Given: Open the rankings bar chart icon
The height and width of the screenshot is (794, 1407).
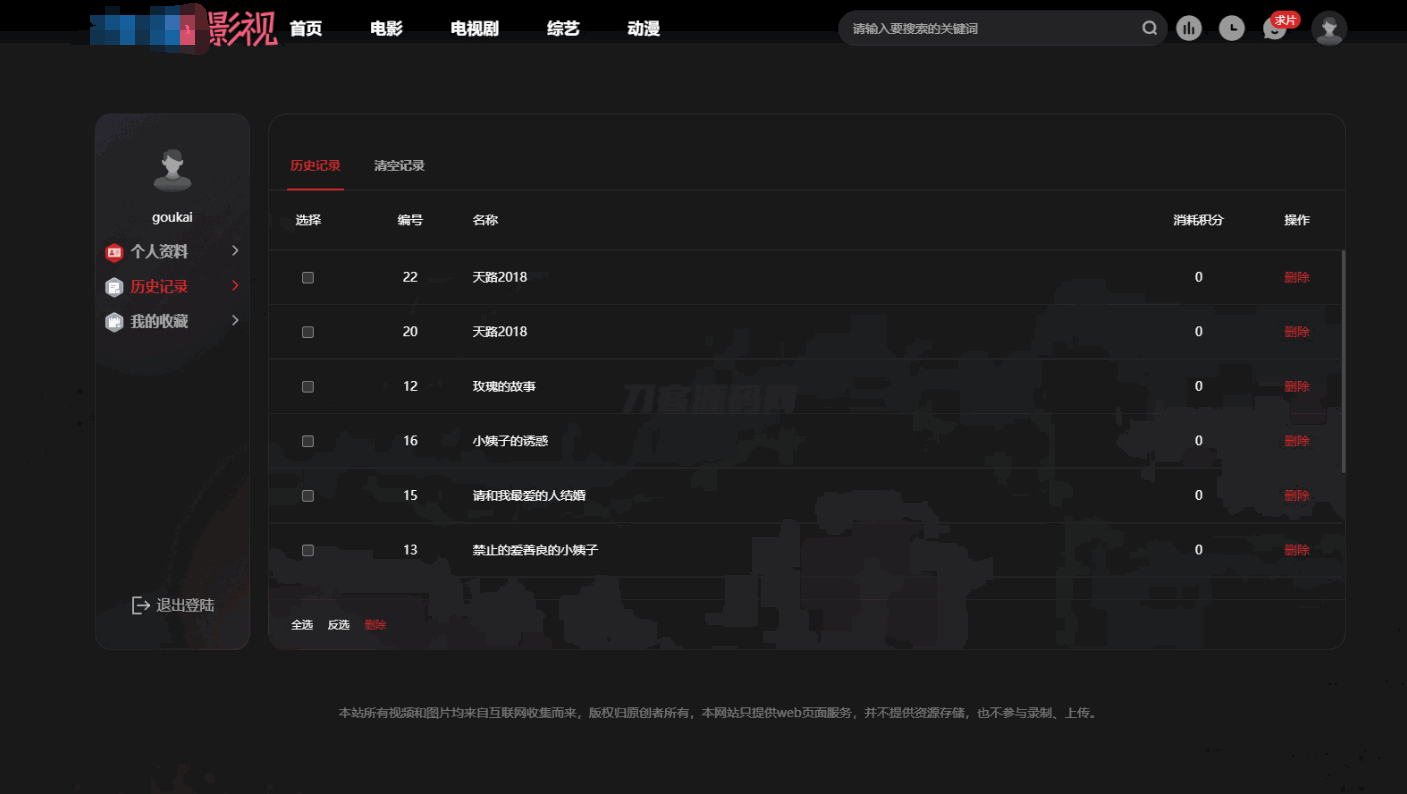Looking at the screenshot, I should [x=1189, y=29].
